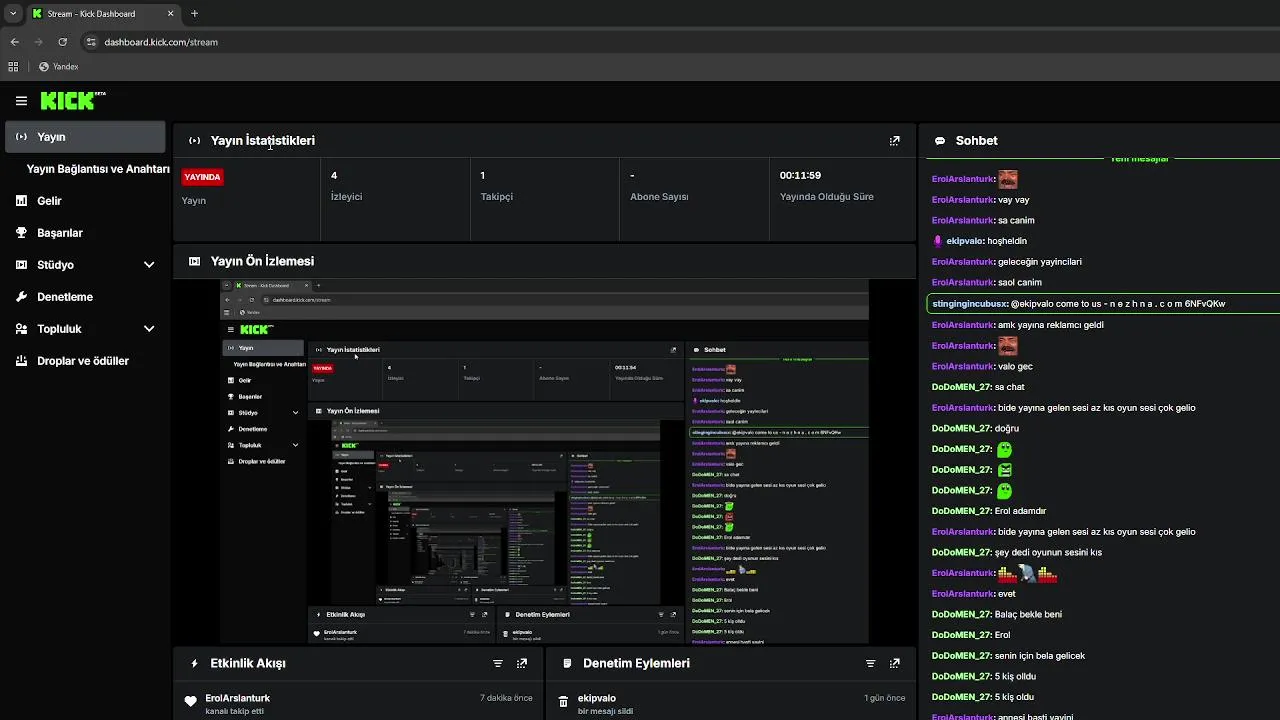The image size is (1280, 720).
Task: Click the Yayın İstatistikleri broadcast icon
Action: [194, 141]
